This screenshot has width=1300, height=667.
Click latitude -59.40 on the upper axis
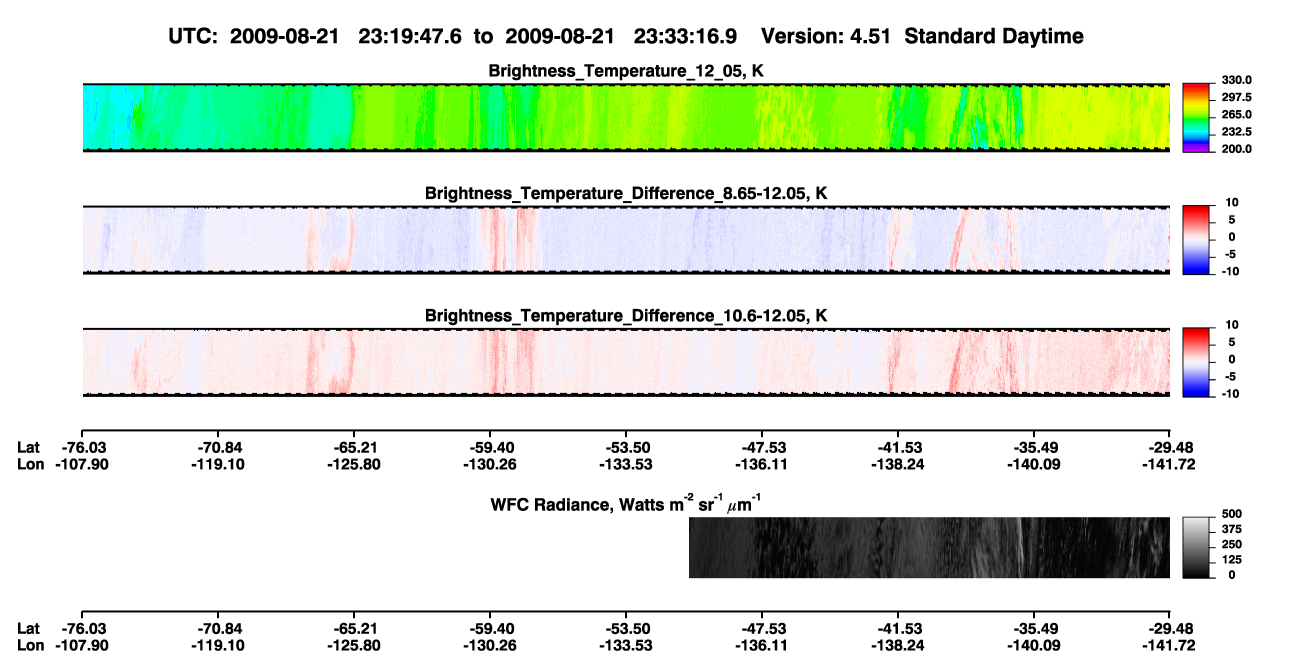(x=490, y=448)
